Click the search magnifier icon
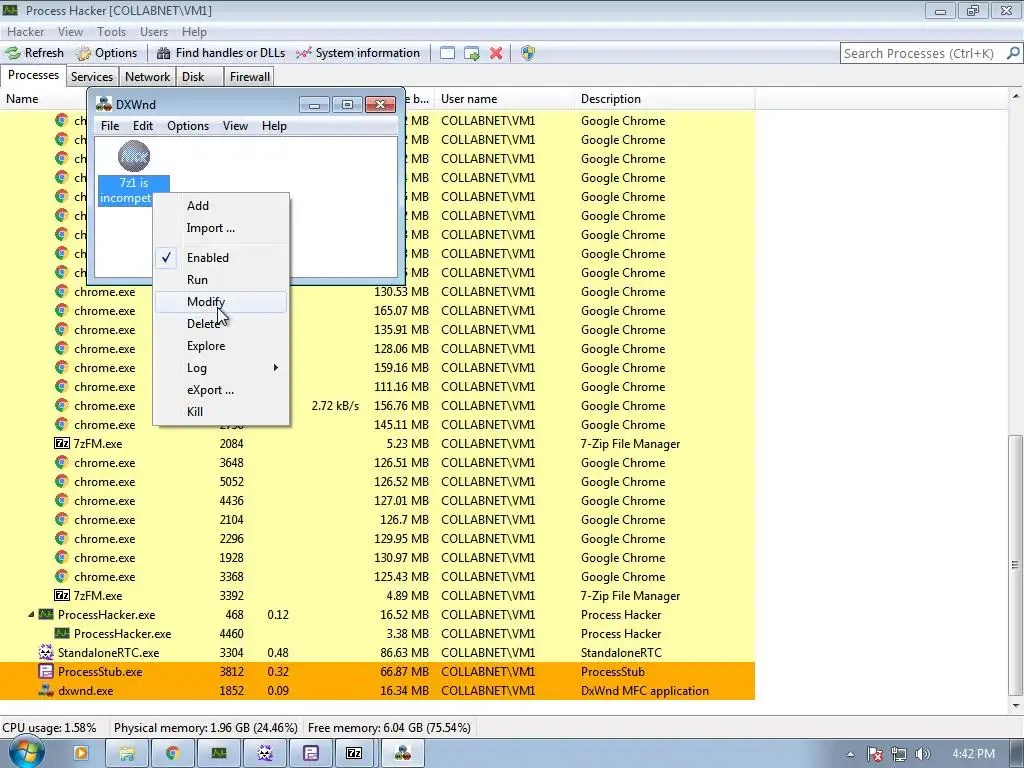 (1013, 53)
